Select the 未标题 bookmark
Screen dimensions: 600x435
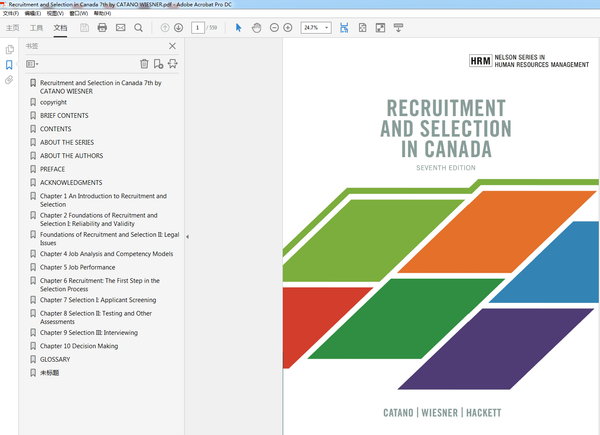coord(49,373)
